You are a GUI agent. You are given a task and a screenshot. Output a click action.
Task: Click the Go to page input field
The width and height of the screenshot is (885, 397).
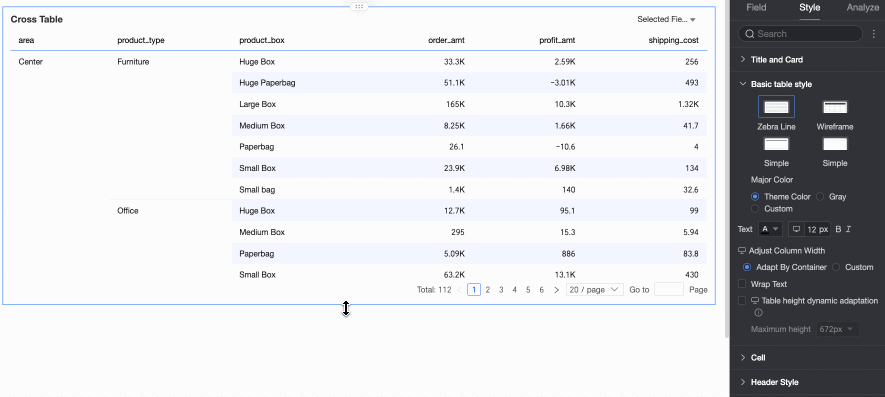coord(669,290)
